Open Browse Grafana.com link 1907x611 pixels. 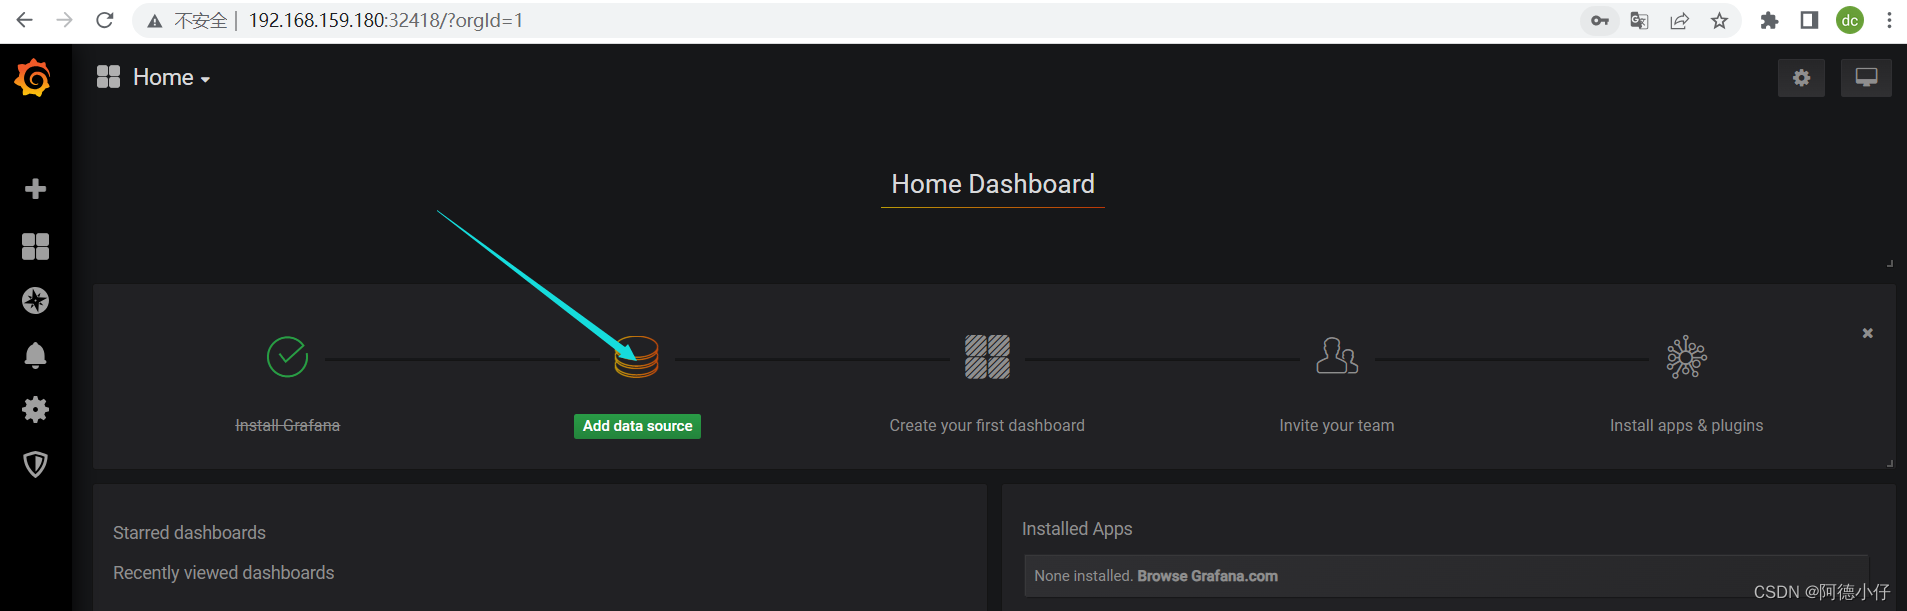tap(1207, 576)
